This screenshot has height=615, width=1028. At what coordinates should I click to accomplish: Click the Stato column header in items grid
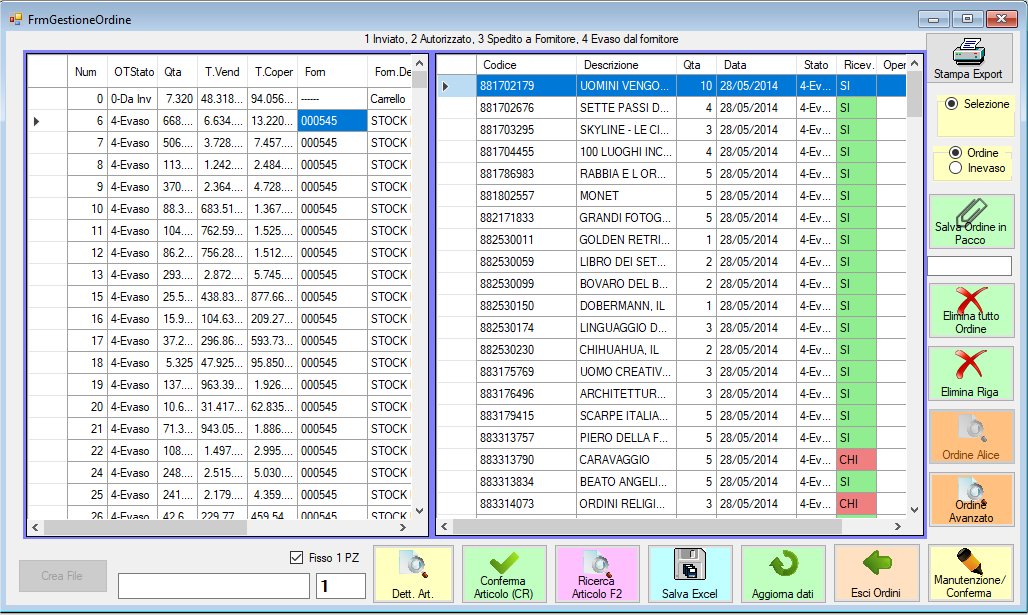816,64
